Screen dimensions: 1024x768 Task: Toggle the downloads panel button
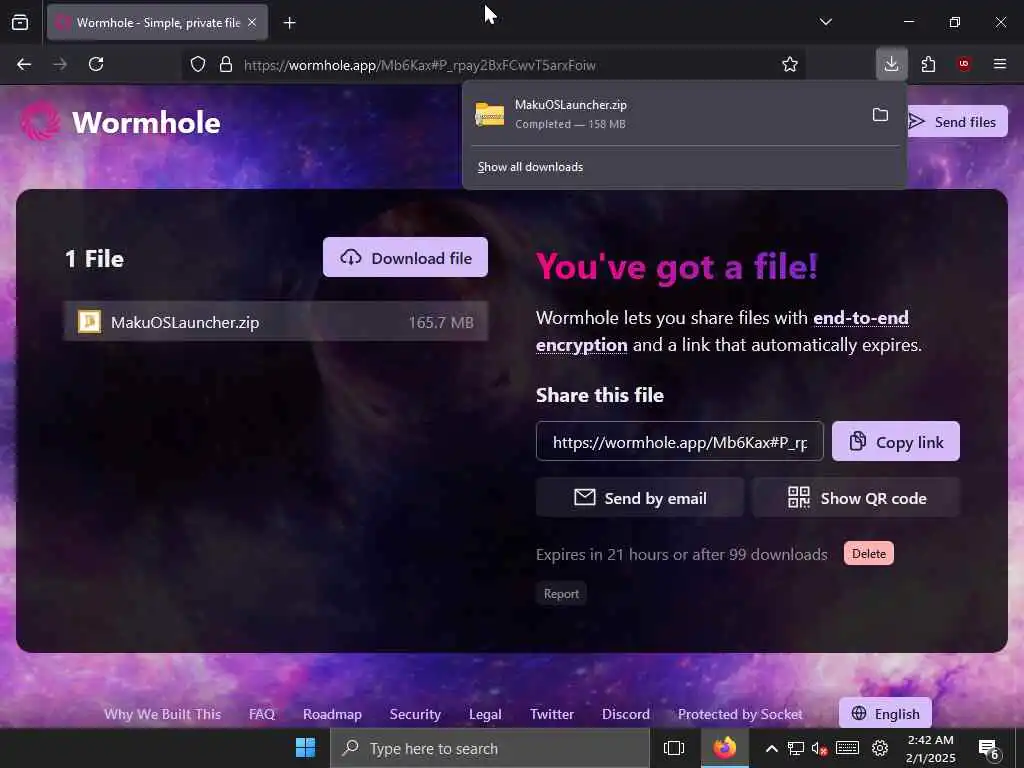click(x=891, y=64)
